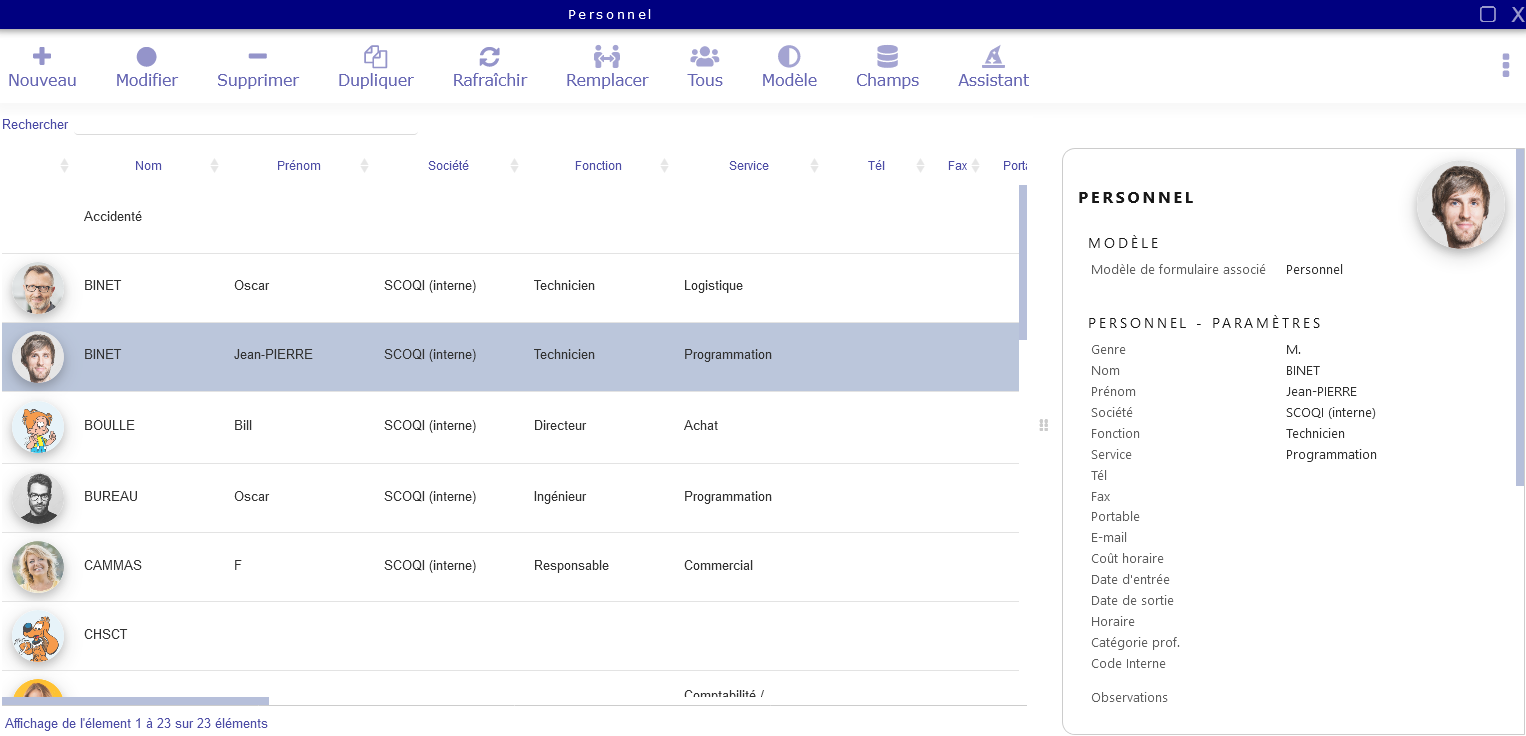
Task: Sort by the Fonction column header
Action: [x=598, y=166]
